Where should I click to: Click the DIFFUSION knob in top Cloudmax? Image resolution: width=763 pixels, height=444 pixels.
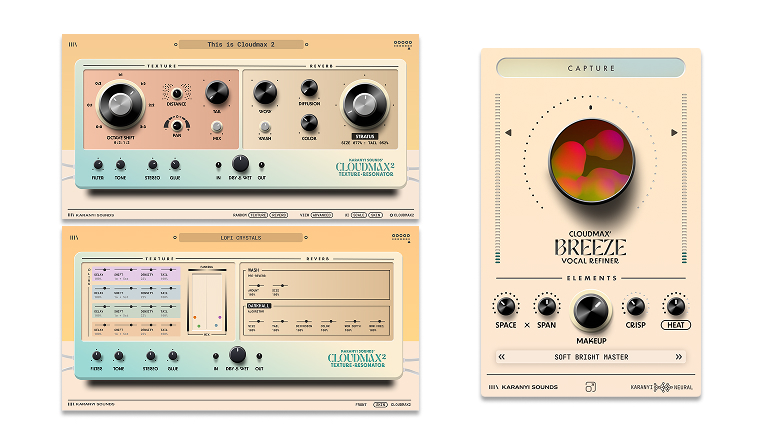tap(309, 88)
